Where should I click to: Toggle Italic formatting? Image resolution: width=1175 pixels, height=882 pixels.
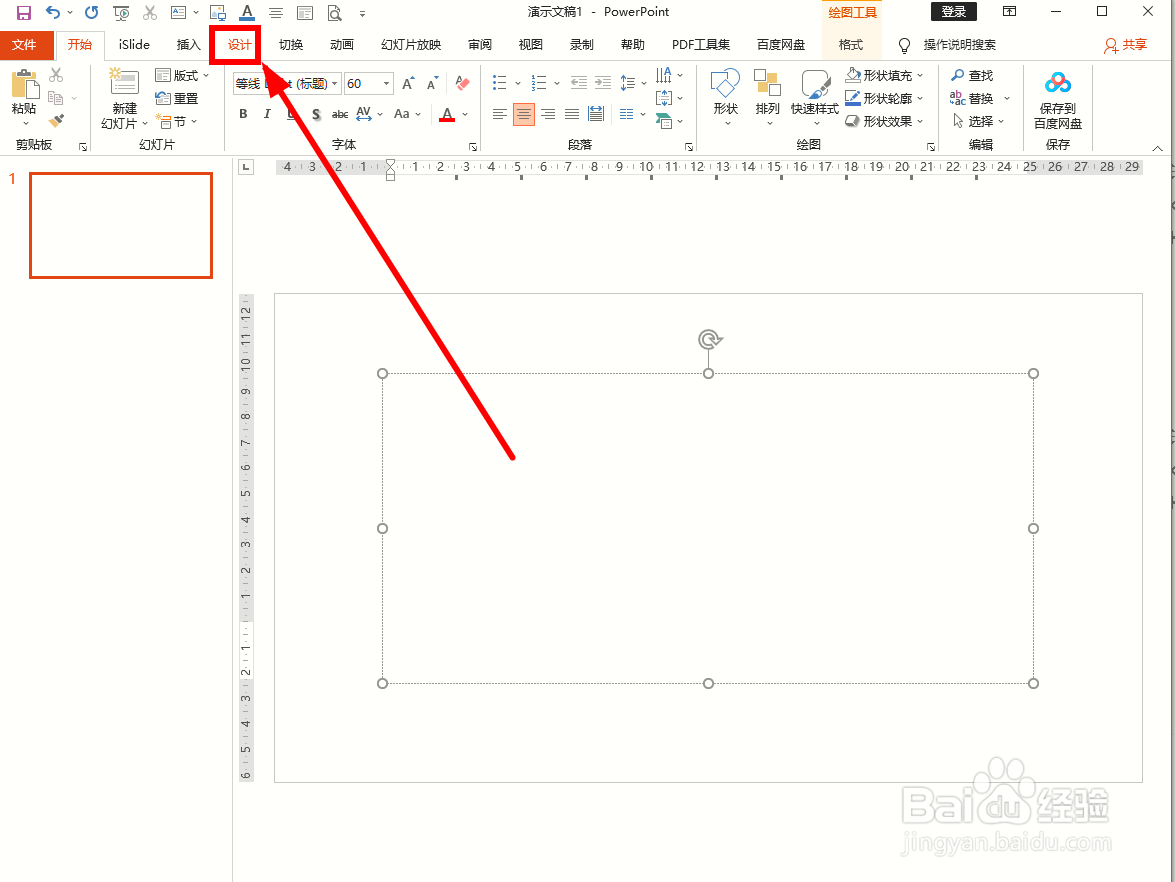pyautogui.click(x=267, y=114)
